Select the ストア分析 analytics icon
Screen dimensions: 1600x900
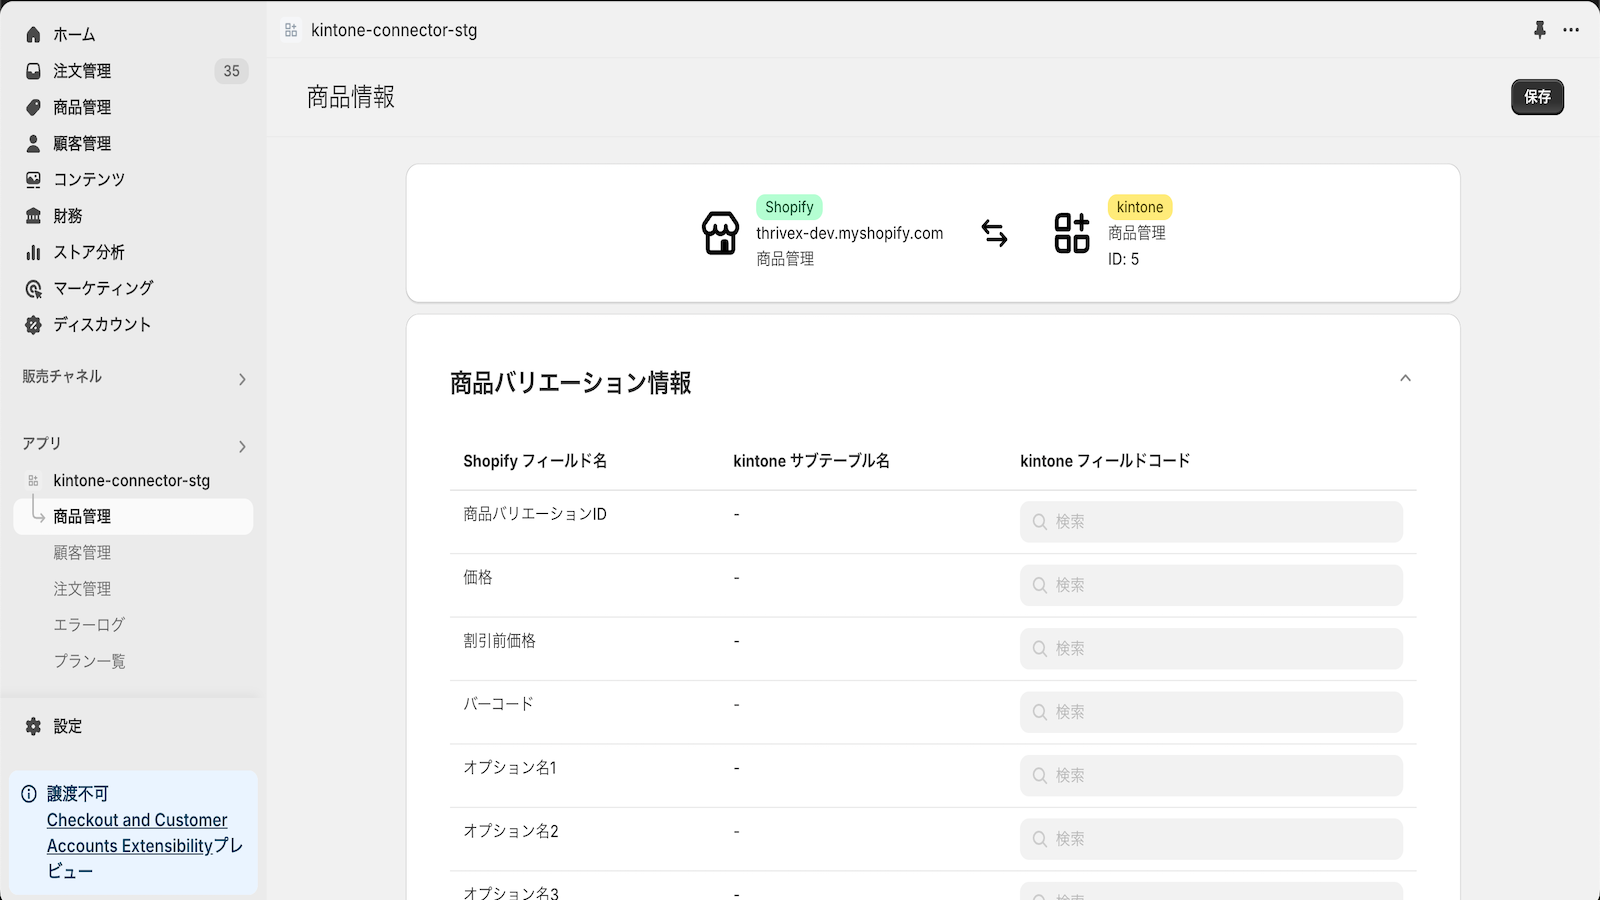coord(33,252)
